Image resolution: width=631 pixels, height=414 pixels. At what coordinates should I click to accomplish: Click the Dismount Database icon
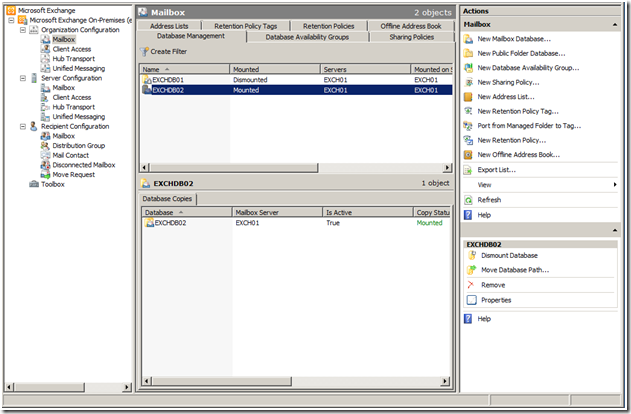pos(471,255)
